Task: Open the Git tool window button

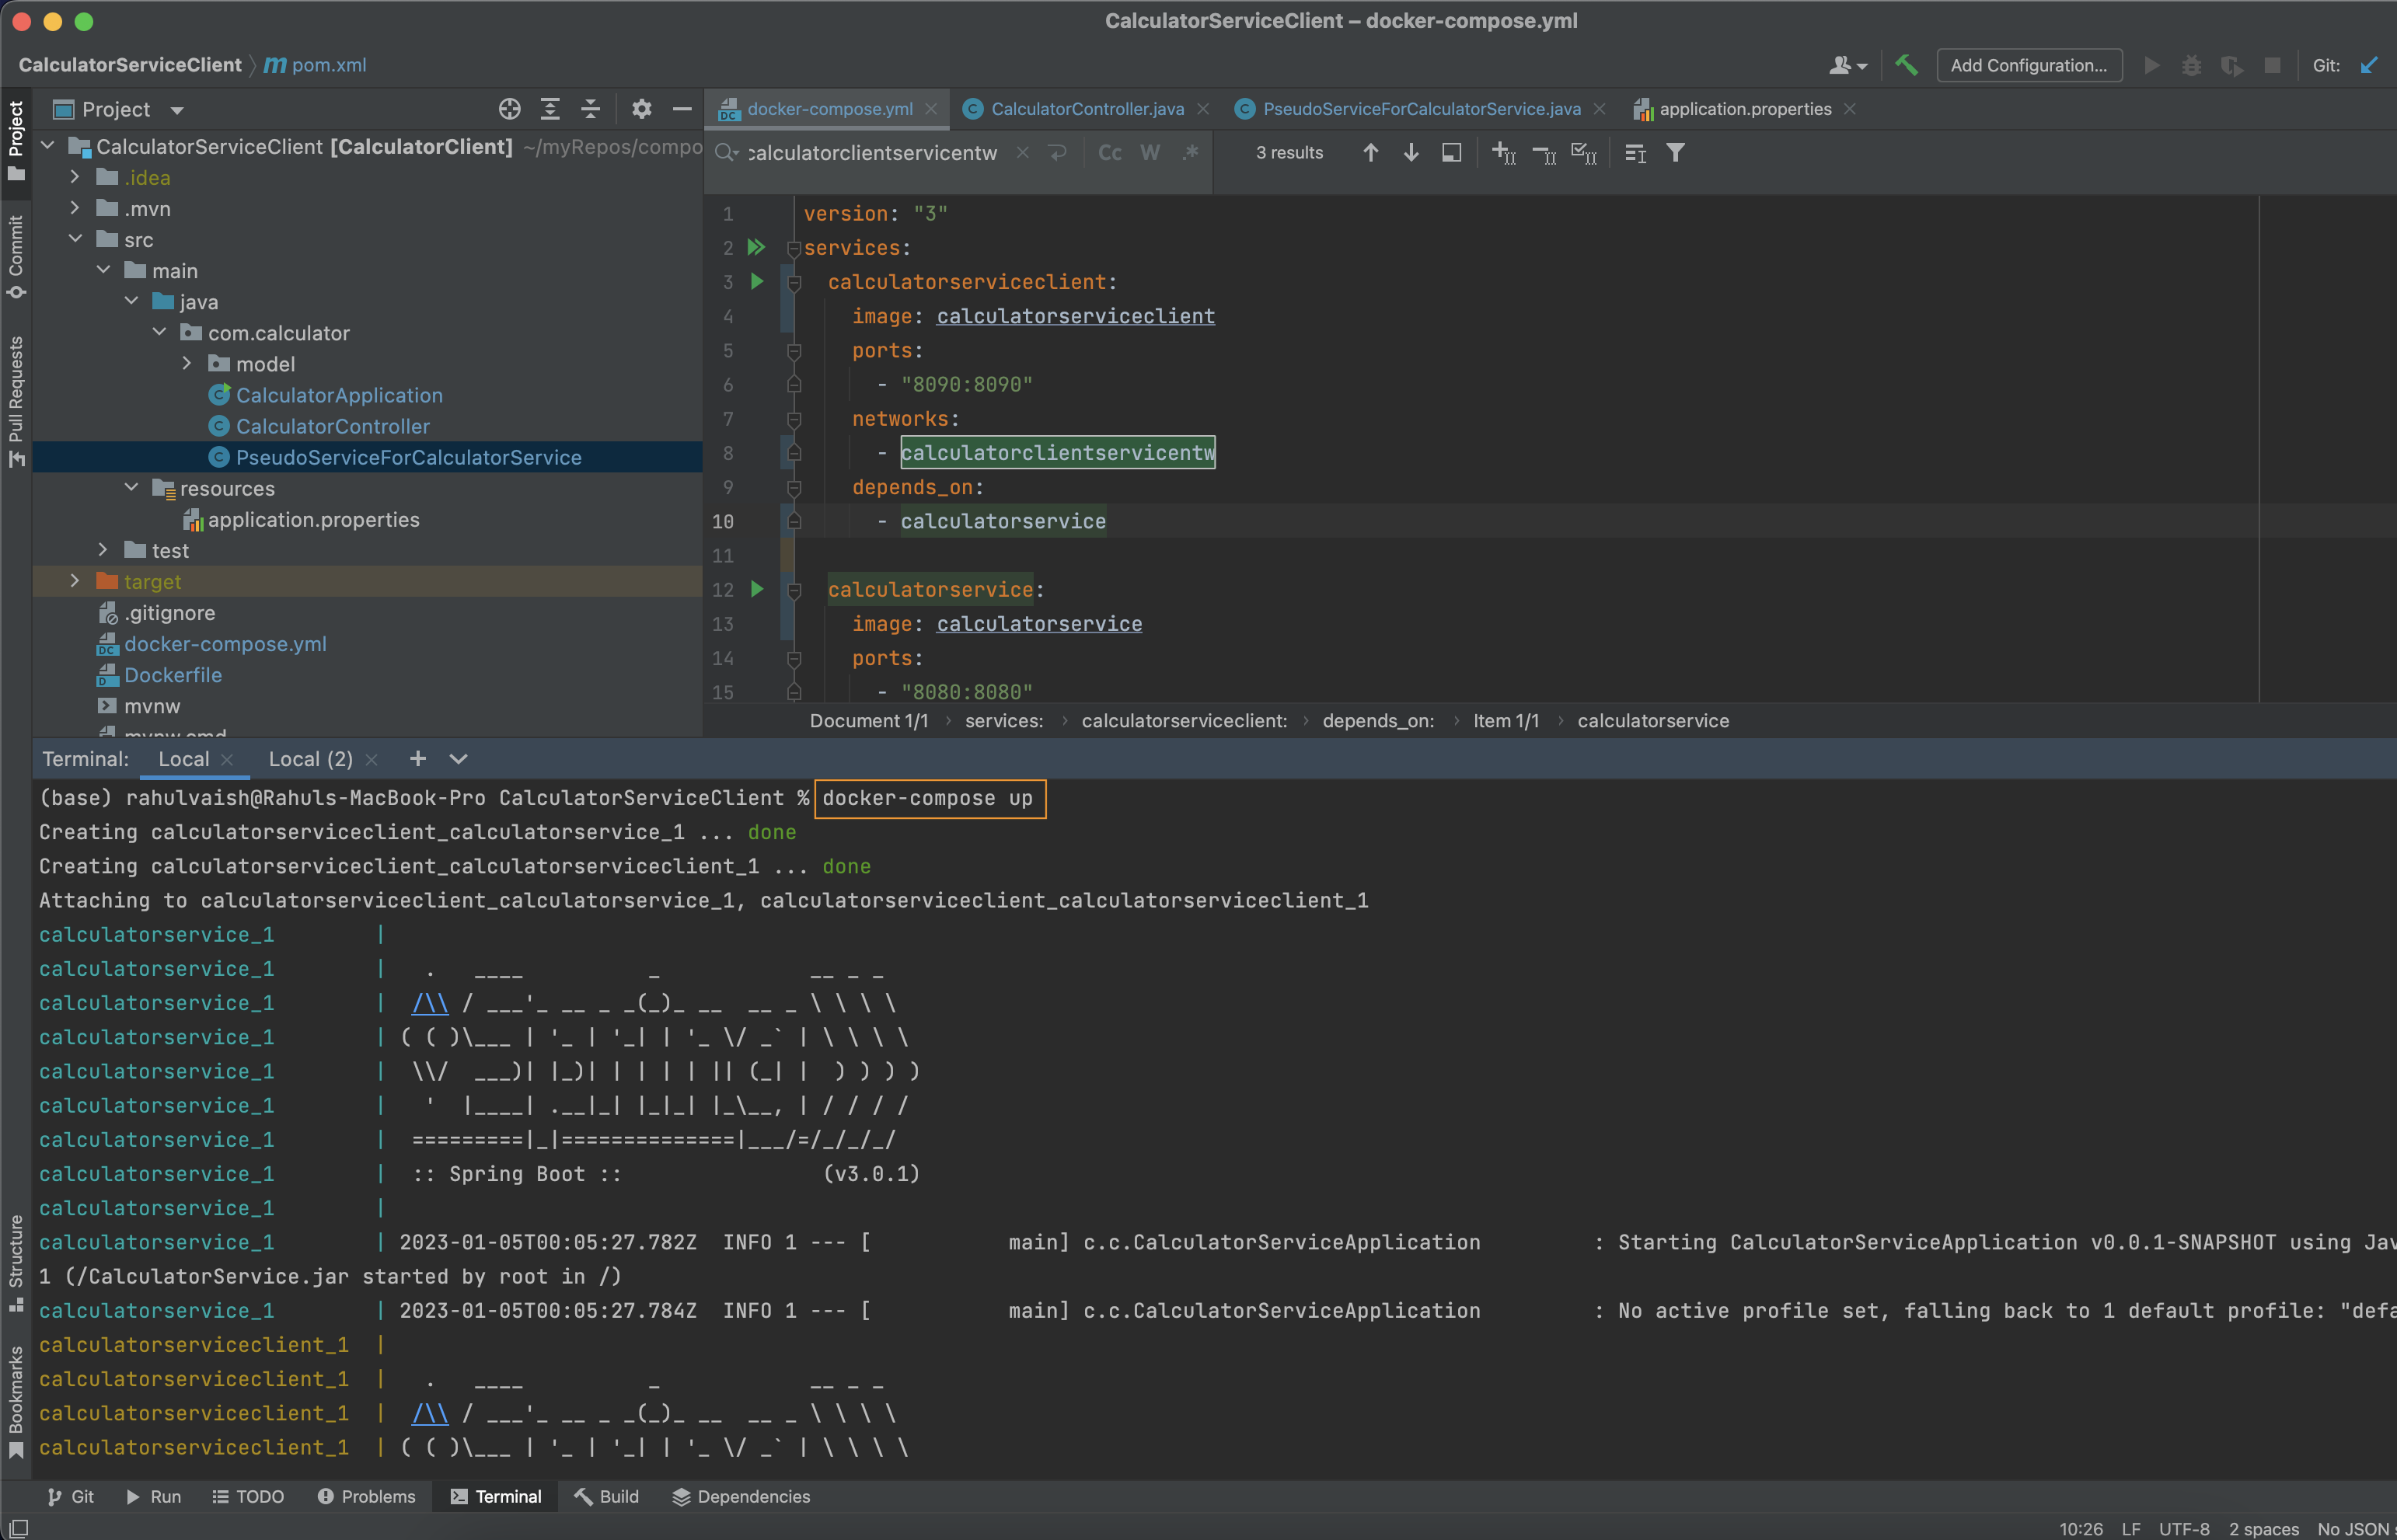Action: coord(70,1497)
